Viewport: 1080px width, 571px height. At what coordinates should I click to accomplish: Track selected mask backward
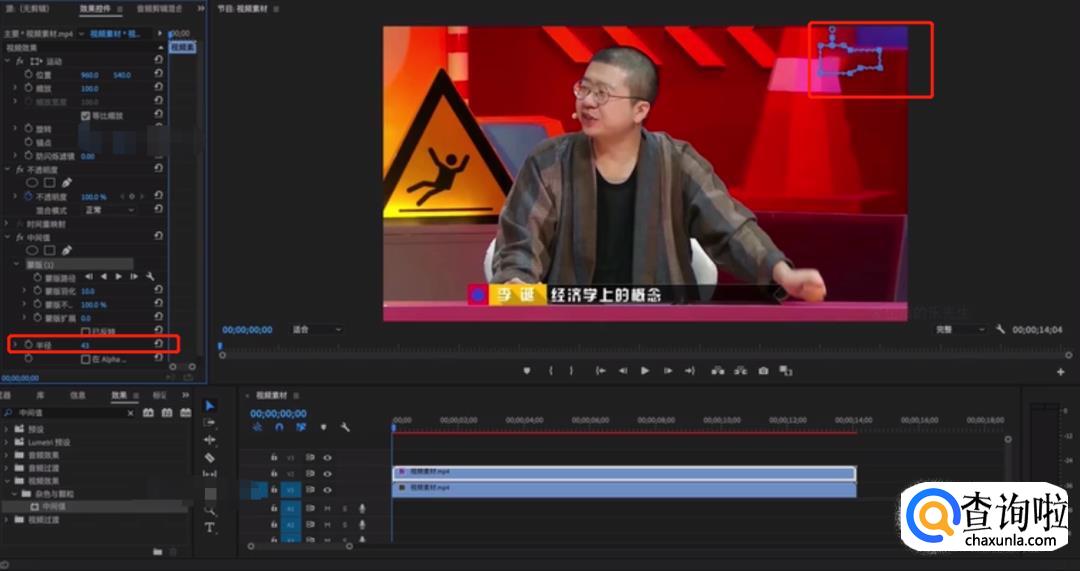point(103,277)
